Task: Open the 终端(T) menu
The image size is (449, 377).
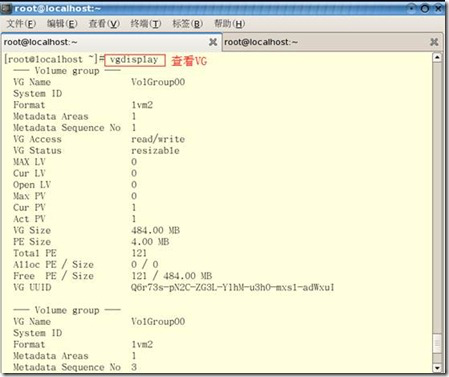Action: [x=146, y=24]
